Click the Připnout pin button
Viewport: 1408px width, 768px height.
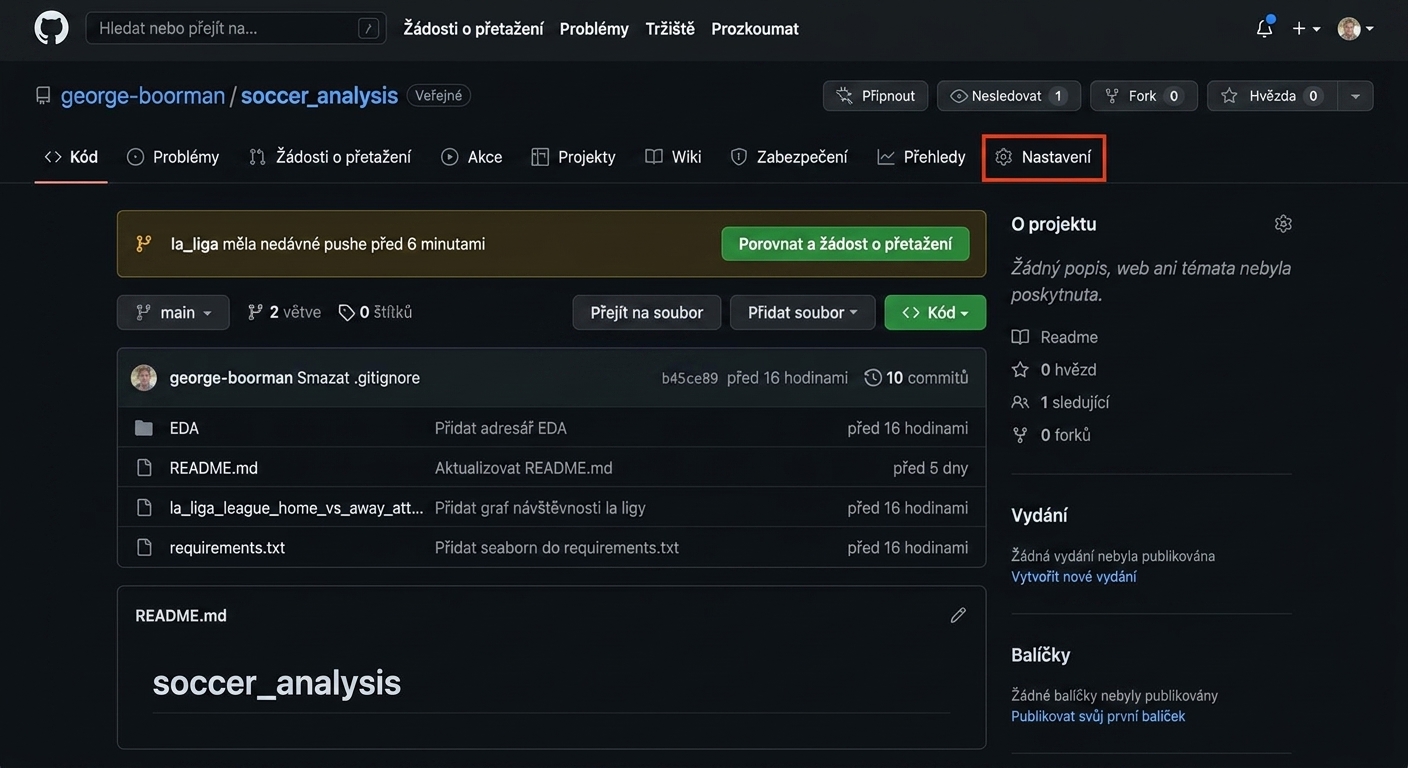click(875, 96)
